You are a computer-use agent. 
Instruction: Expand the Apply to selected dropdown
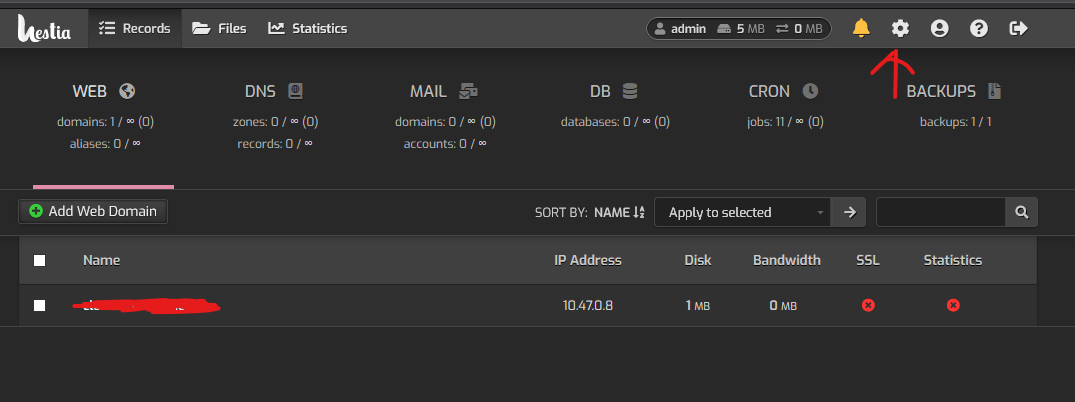point(742,212)
